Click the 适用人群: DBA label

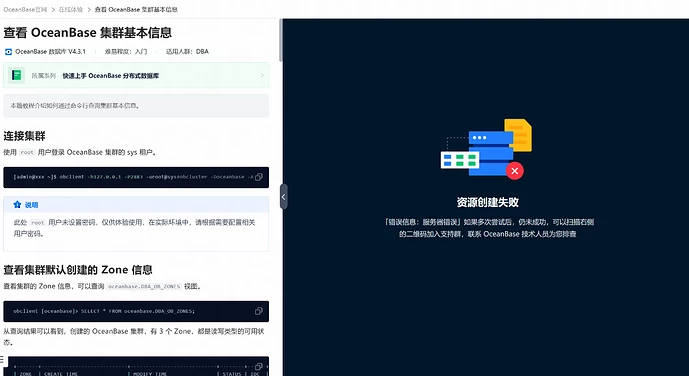[x=187, y=51]
